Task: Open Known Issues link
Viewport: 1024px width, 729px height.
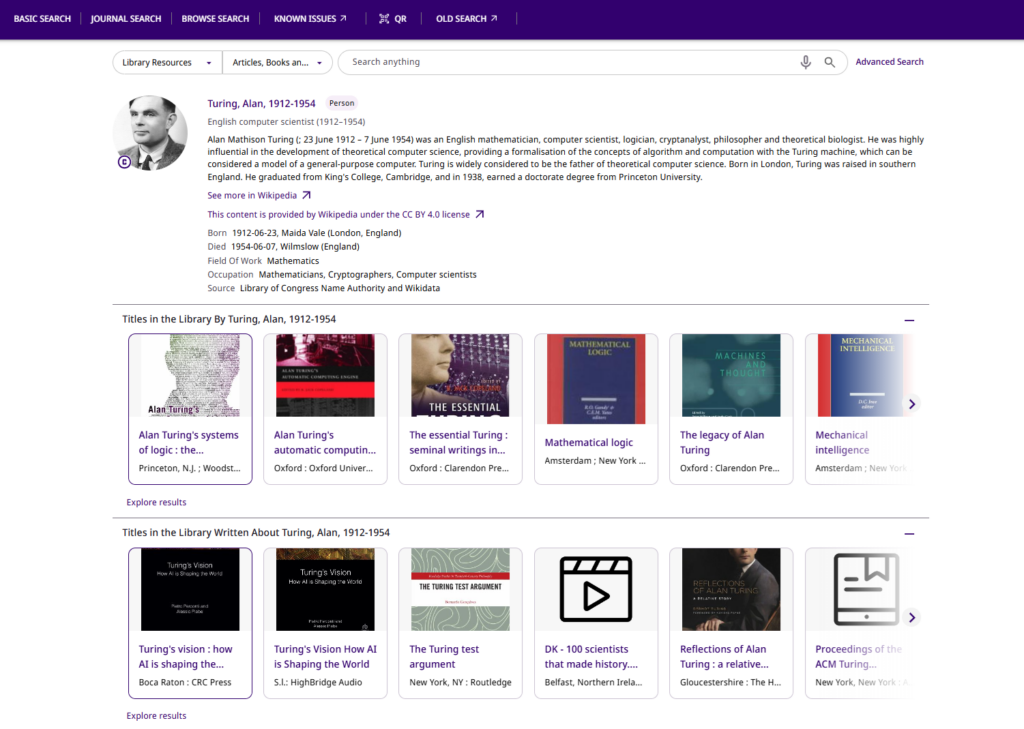Action: pyautogui.click(x=310, y=18)
